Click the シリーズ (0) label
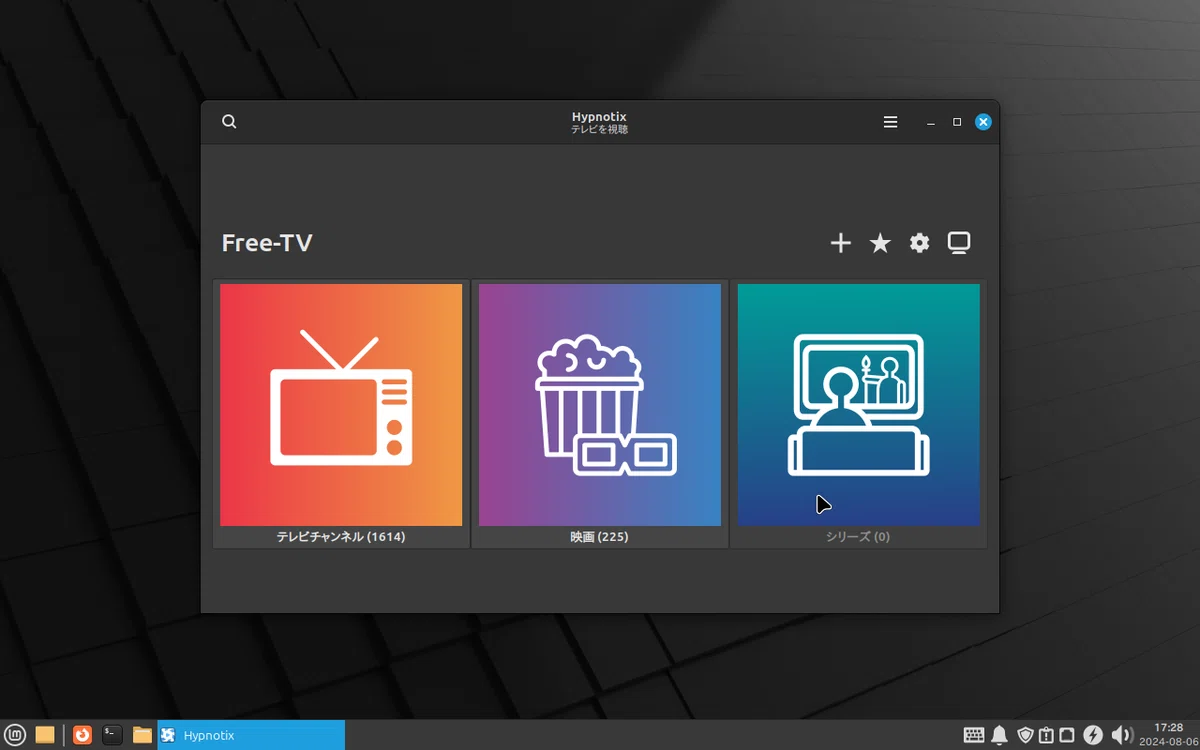 coord(858,537)
